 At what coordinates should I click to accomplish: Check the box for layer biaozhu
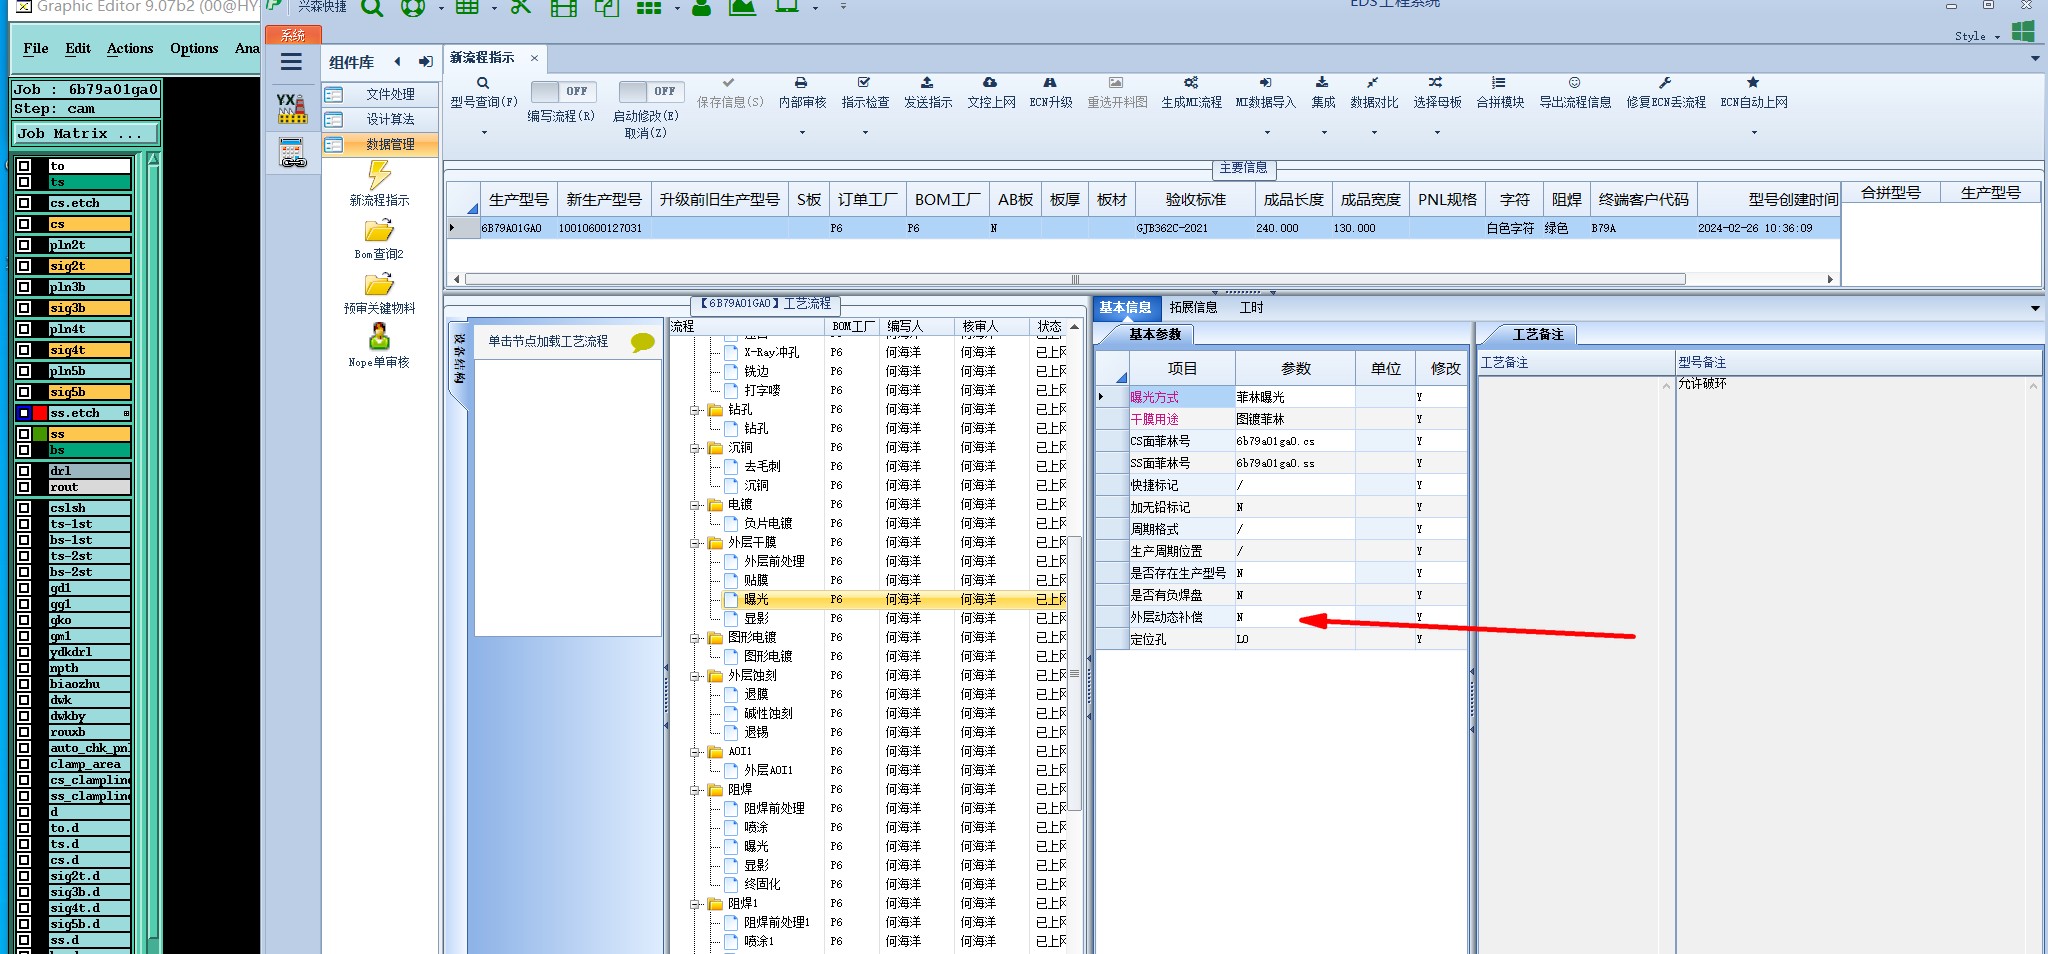click(24, 684)
